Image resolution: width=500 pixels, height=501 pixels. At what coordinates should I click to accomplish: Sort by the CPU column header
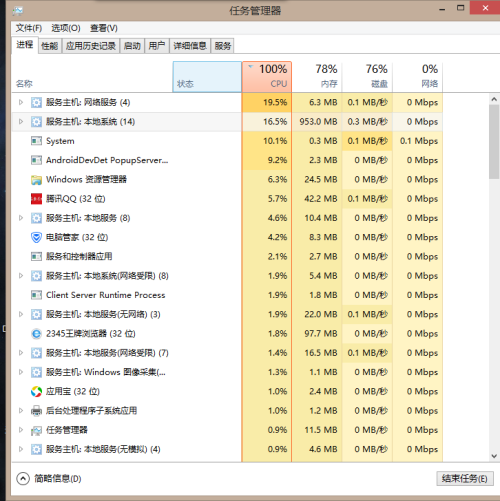pos(267,76)
